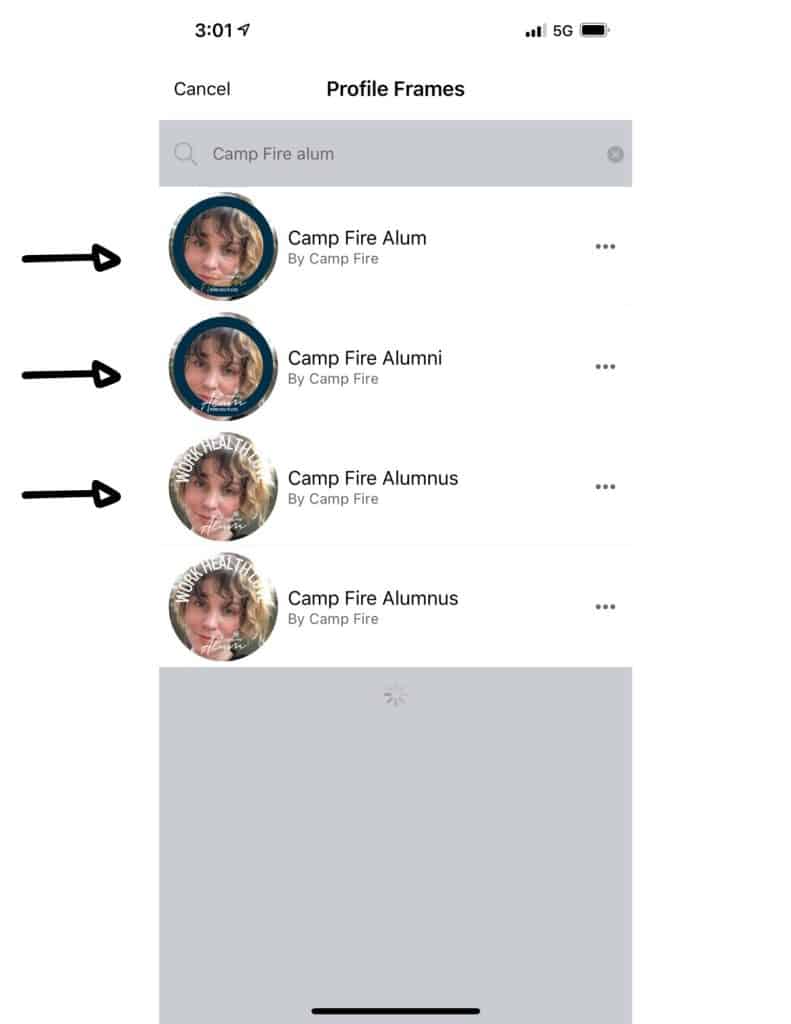The image size is (791, 1024).
Task: Click the Camp Fire alum search field
Action: coord(395,153)
